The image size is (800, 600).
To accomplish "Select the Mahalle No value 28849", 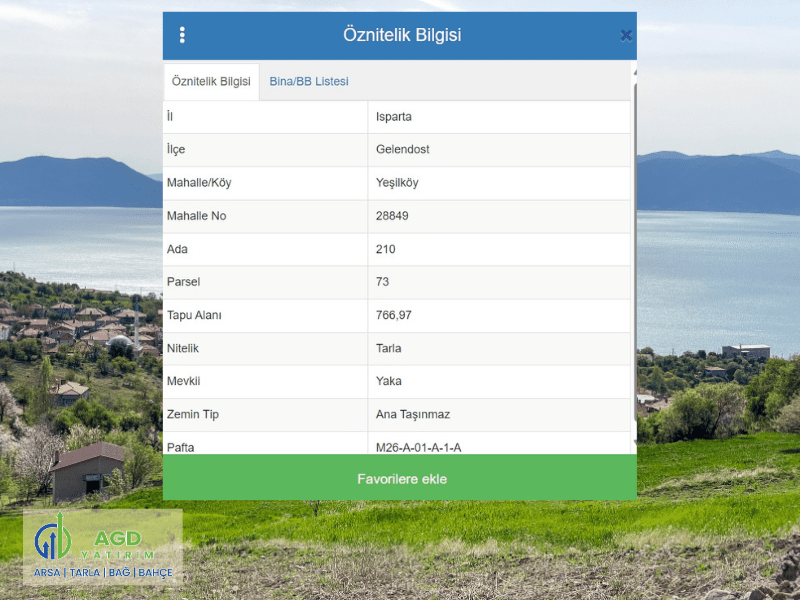I will click(x=392, y=216).
